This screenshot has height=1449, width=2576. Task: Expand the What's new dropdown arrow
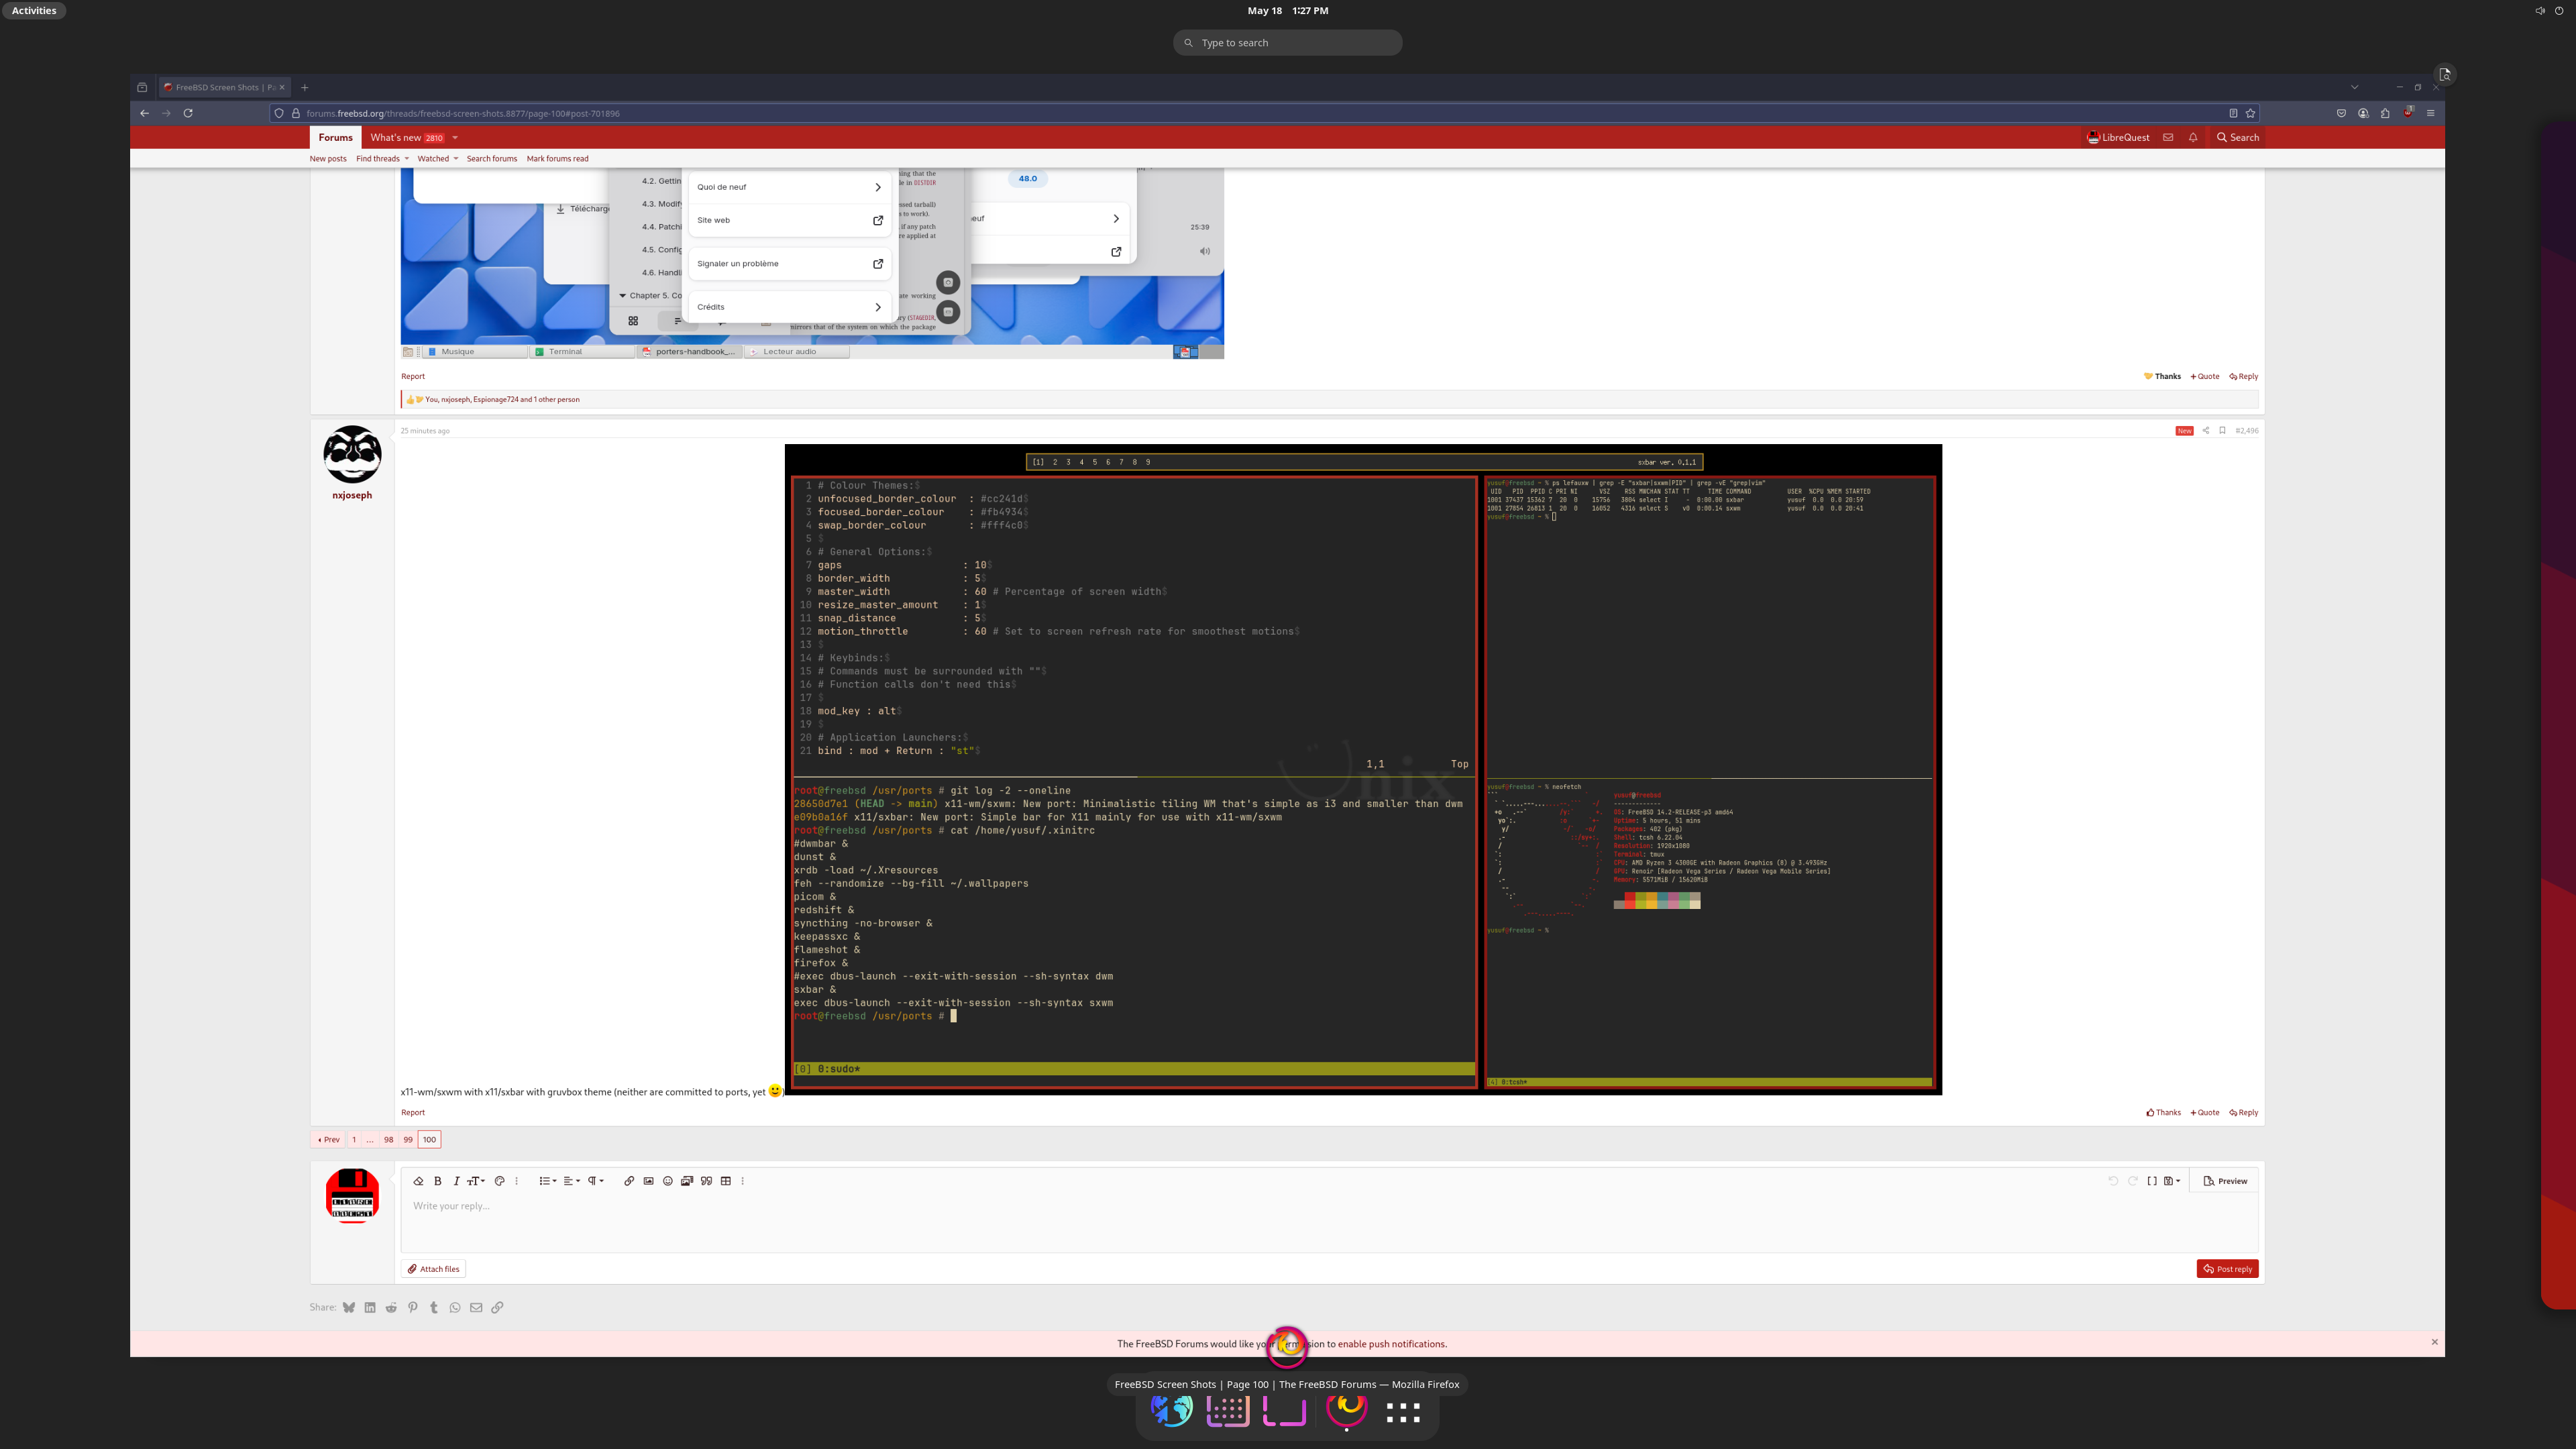[455, 138]
